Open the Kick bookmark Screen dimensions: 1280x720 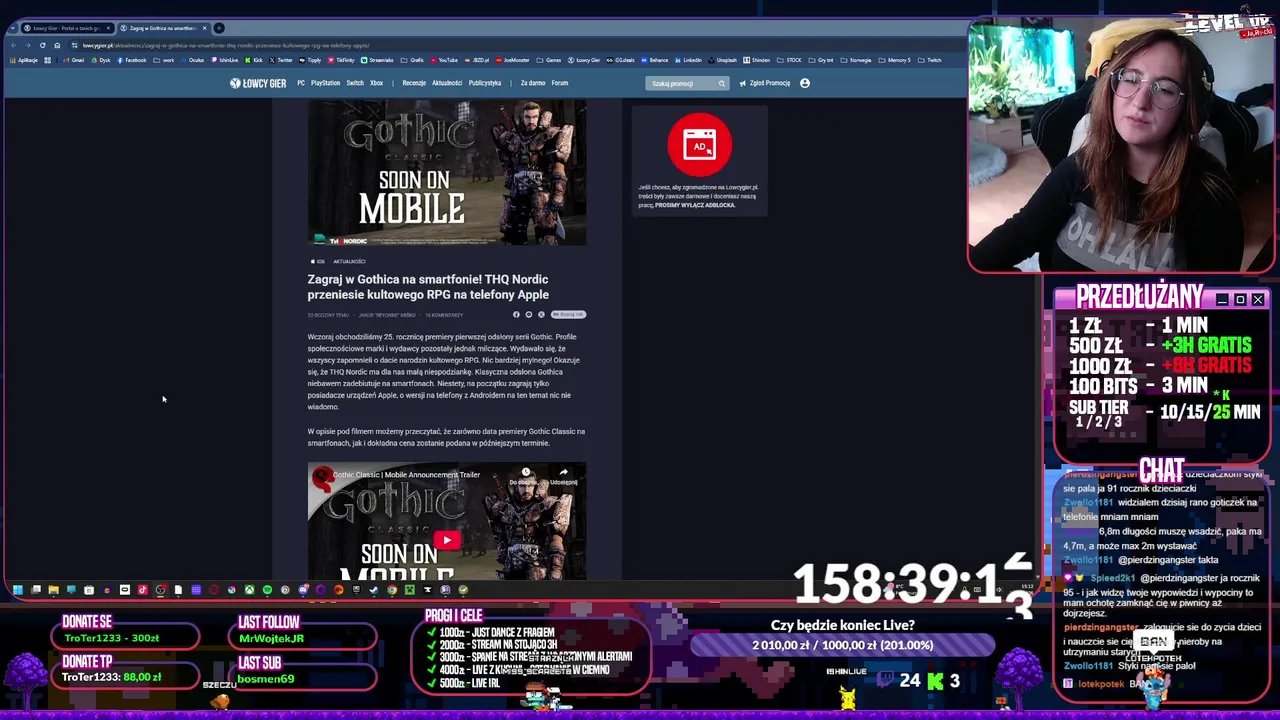pyautogui.click(x=253, y=60)
